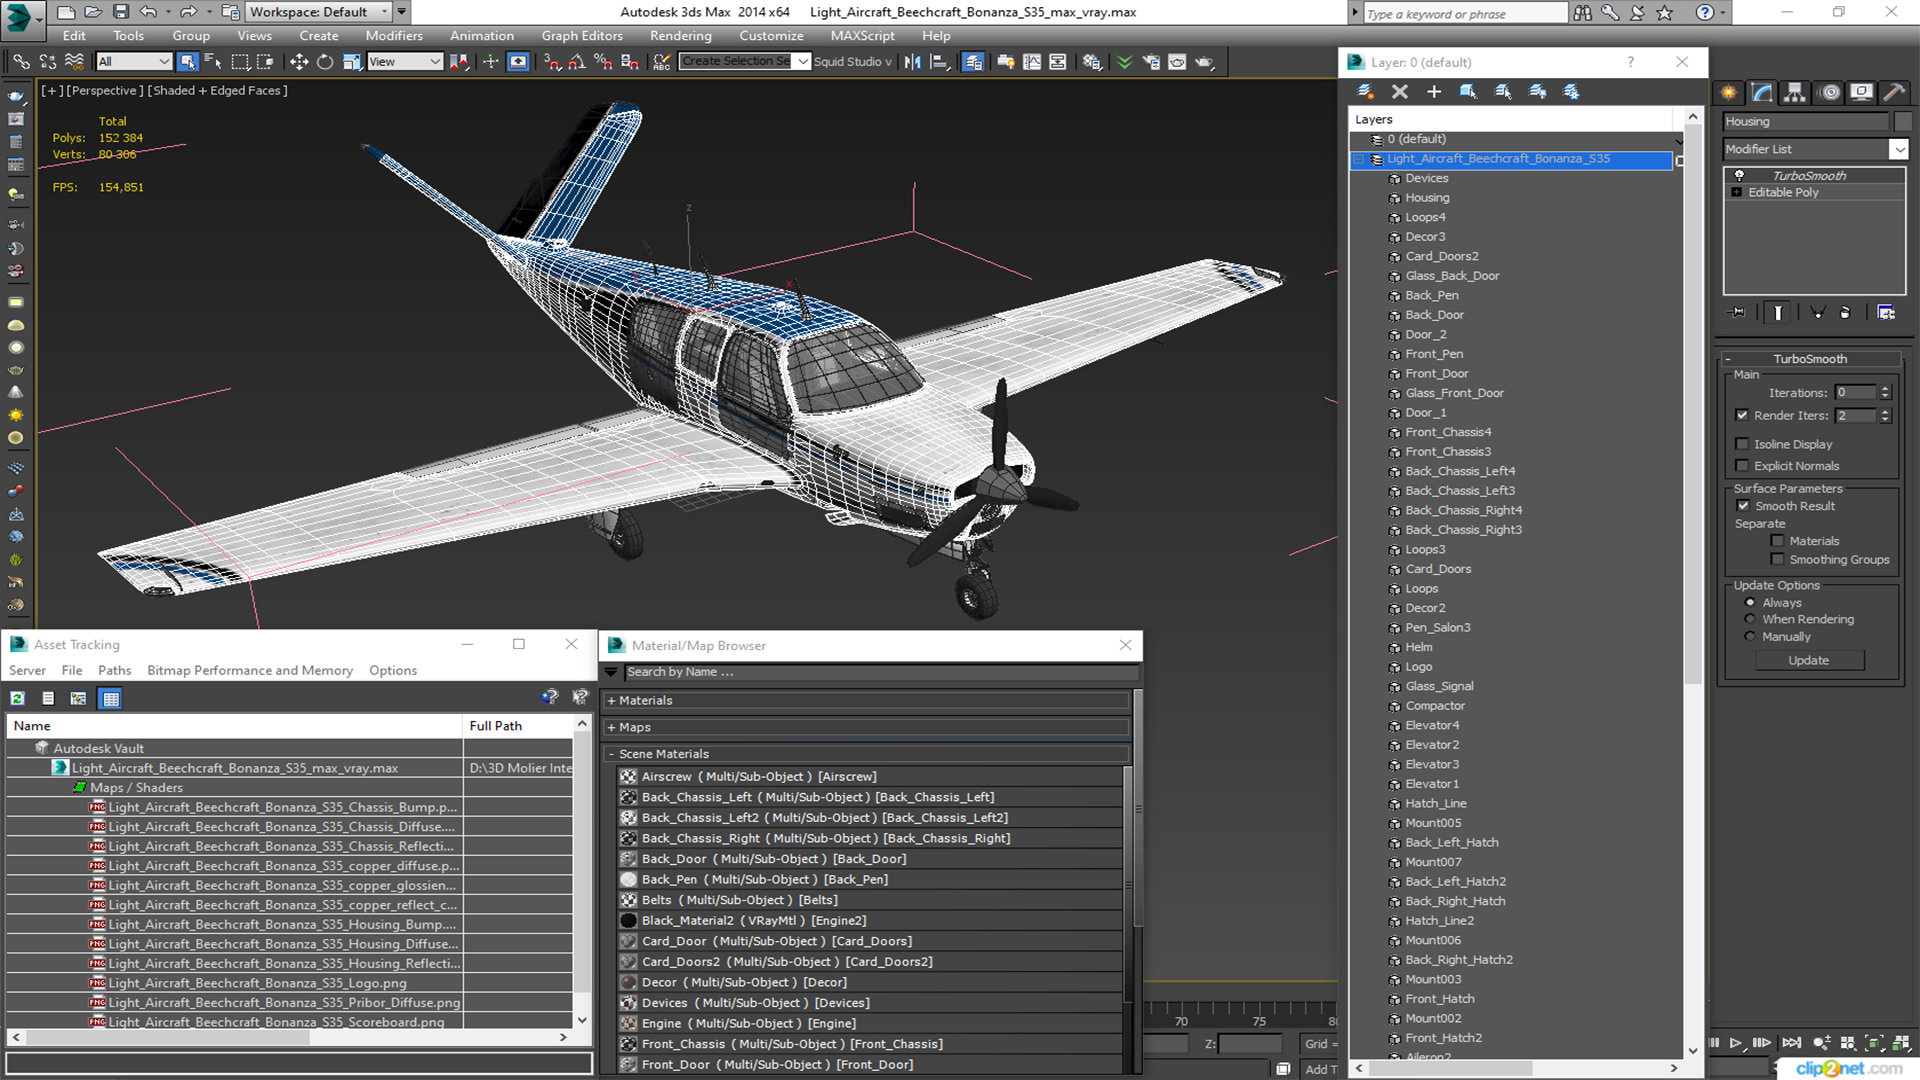
Task: Check Smoothing Groups checkbox
Action: (1777, 560)
